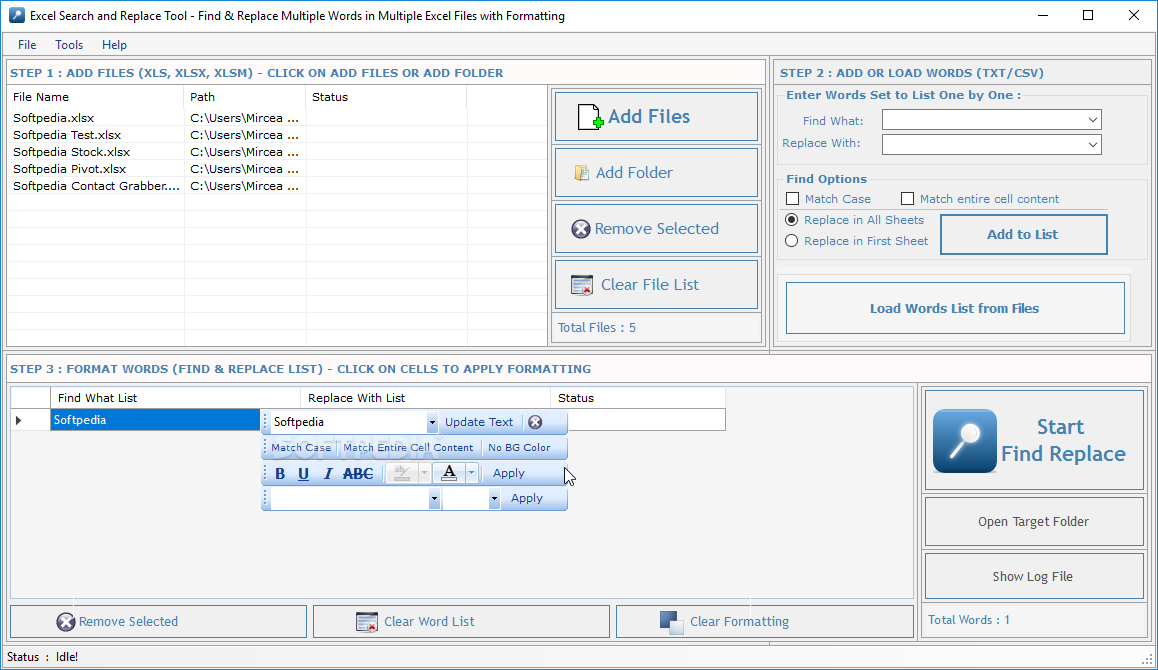Screen dimensions: 1158x670
Task: Toggle Match Entire Cell Content in toolbar
Action: [408, 448]
